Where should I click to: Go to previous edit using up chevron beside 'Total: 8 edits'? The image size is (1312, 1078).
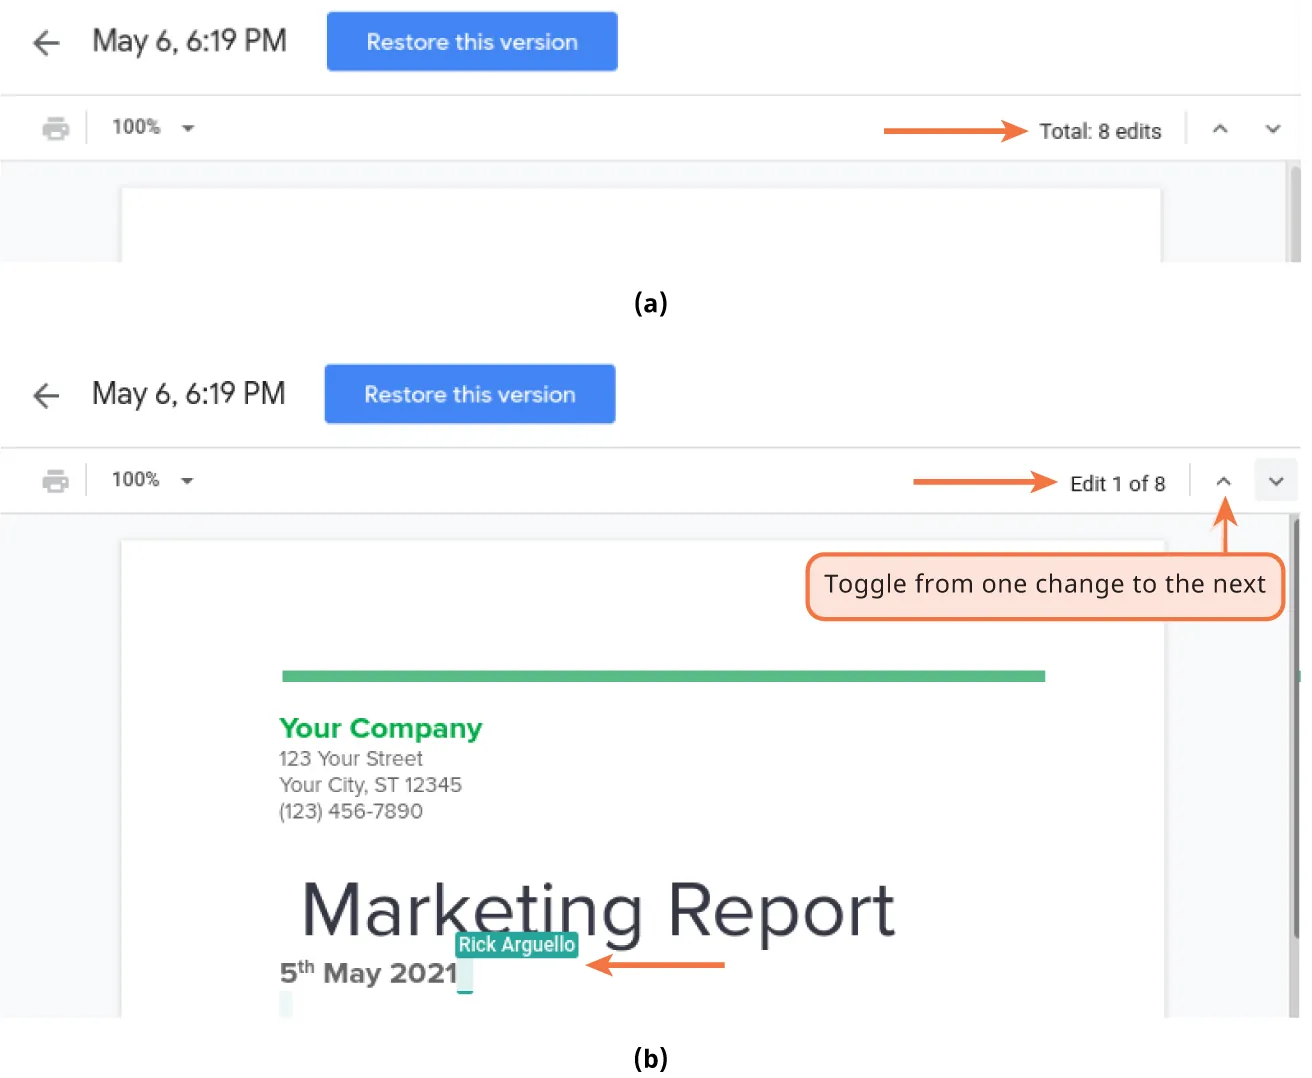coord(1220,129)
